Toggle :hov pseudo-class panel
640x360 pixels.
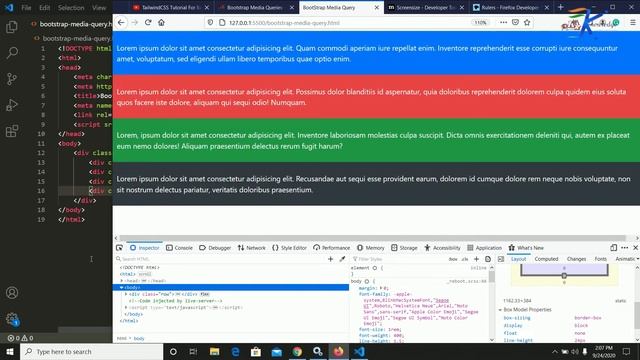[x=453, y=259]
